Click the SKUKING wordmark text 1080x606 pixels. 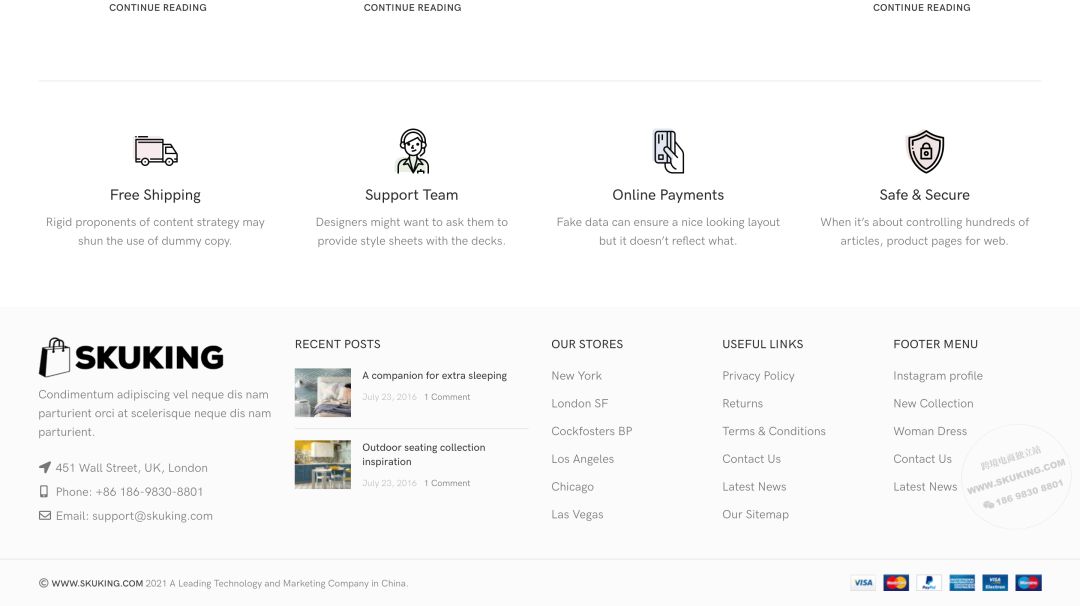[149, 357]
